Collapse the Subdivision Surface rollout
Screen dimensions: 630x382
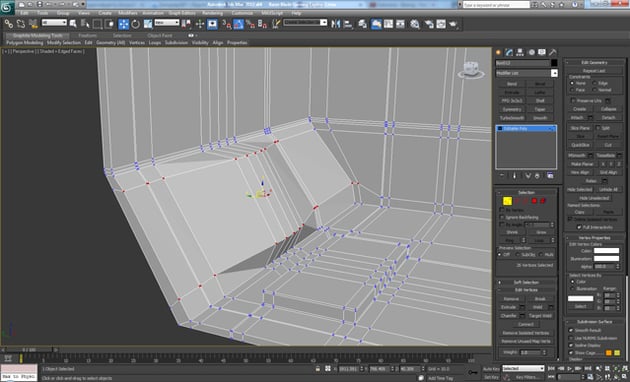594,322
